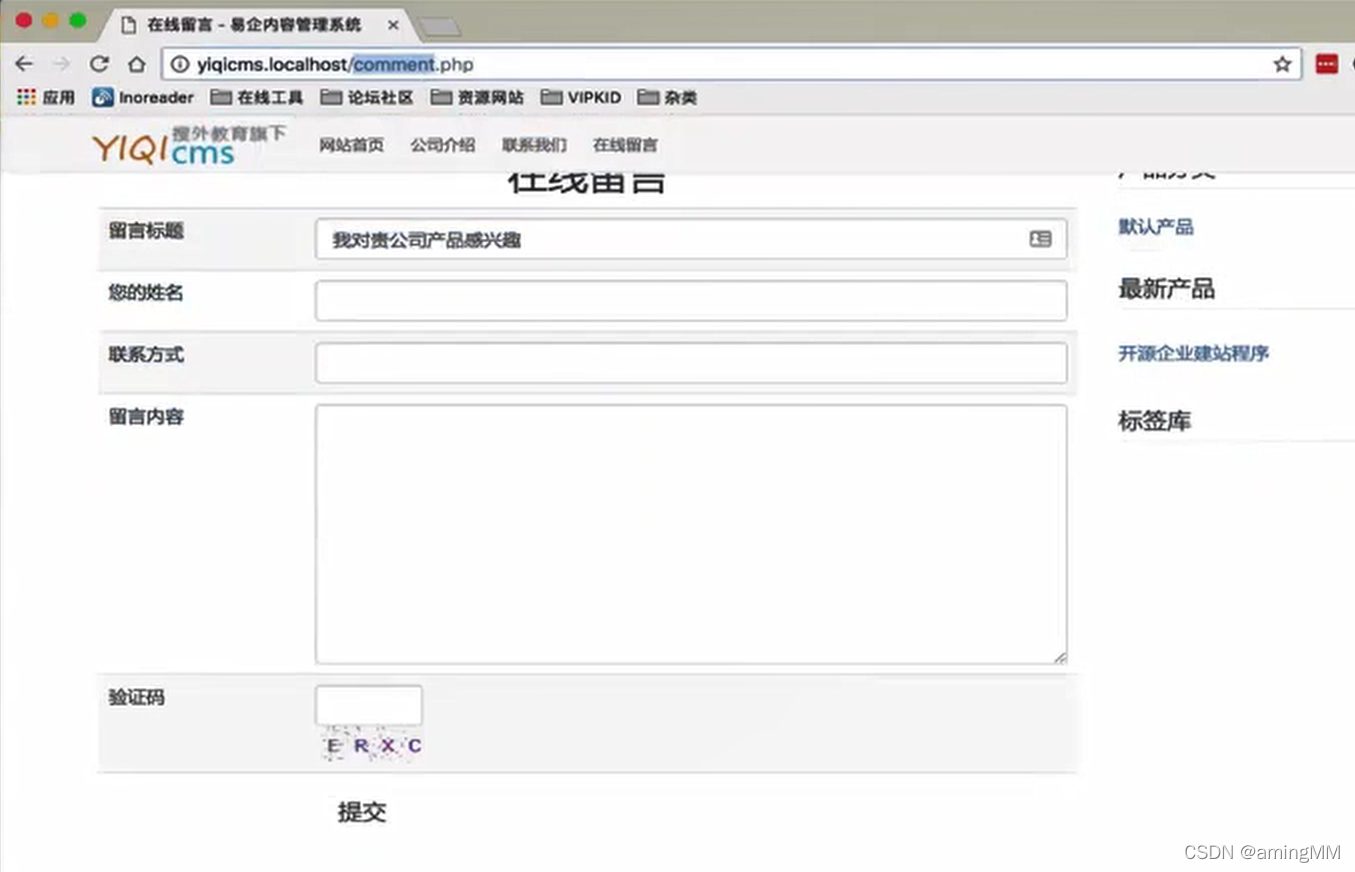Viewport: 1355px width, 872px height.
Task: Open the Inoreader bookmark
Action: pyautogui.click(x=143, y=97)
